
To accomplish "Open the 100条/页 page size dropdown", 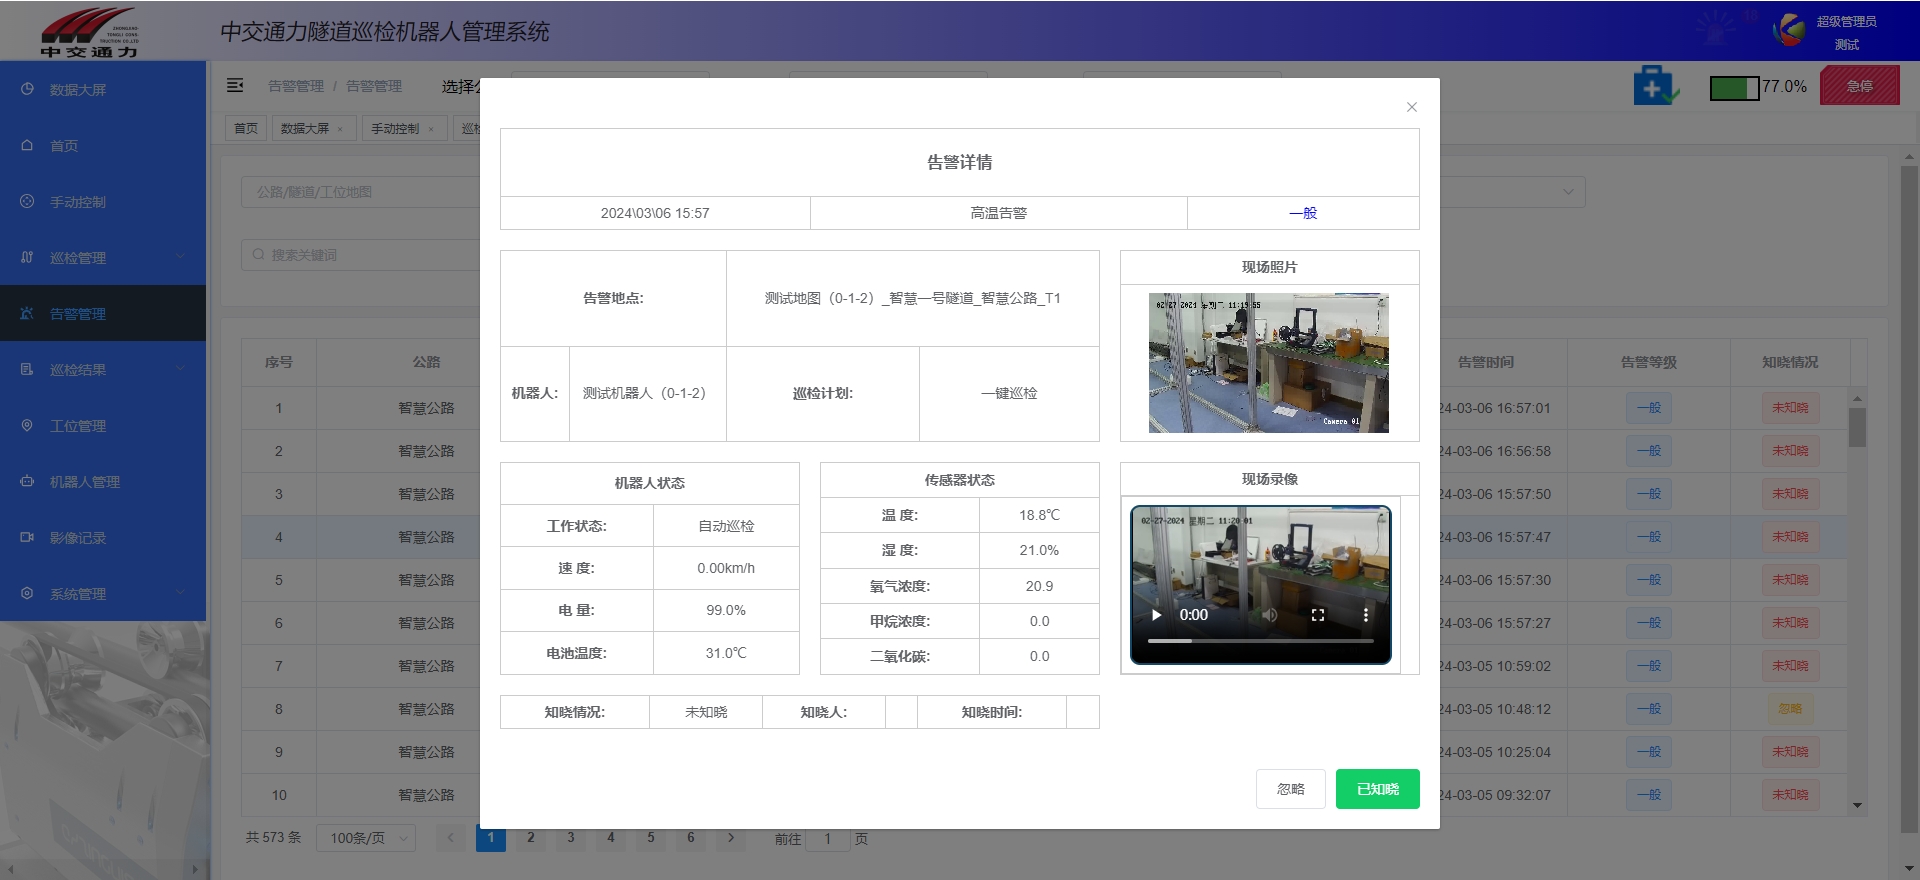I will pos(366,838).
